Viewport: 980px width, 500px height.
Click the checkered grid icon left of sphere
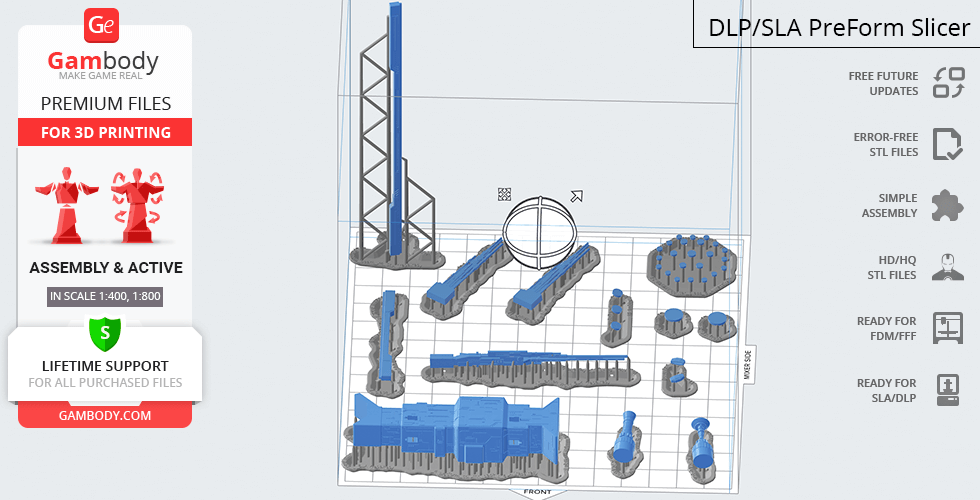(x=505, y=194)
